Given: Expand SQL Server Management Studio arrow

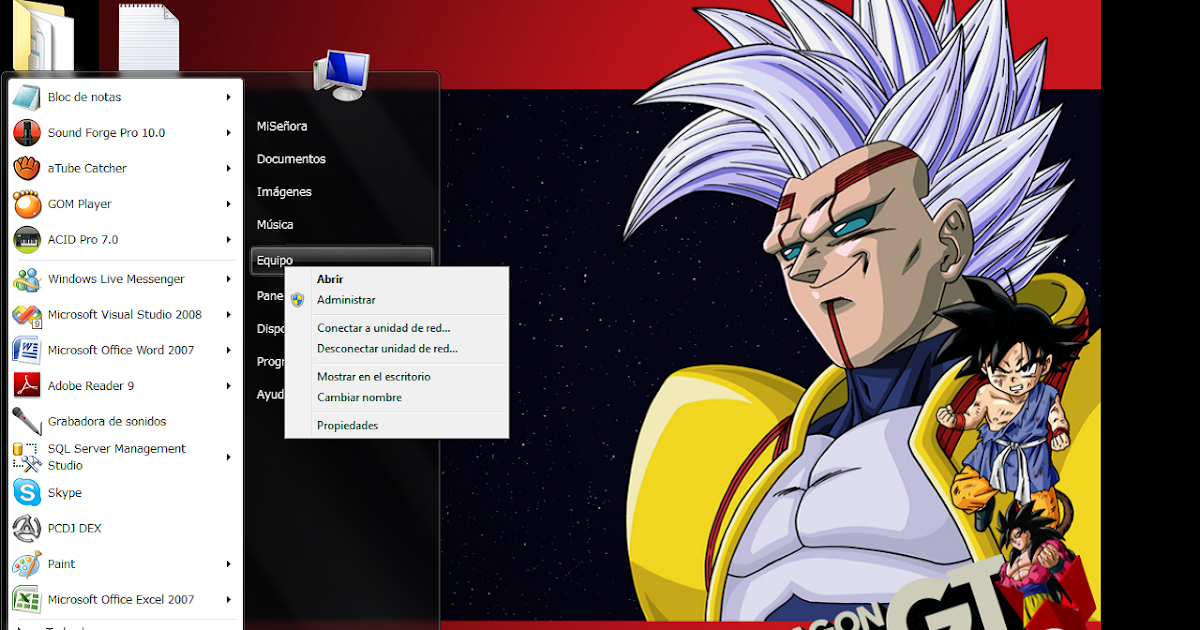Looking at the screenshot, I should click(x=229, y=457).
